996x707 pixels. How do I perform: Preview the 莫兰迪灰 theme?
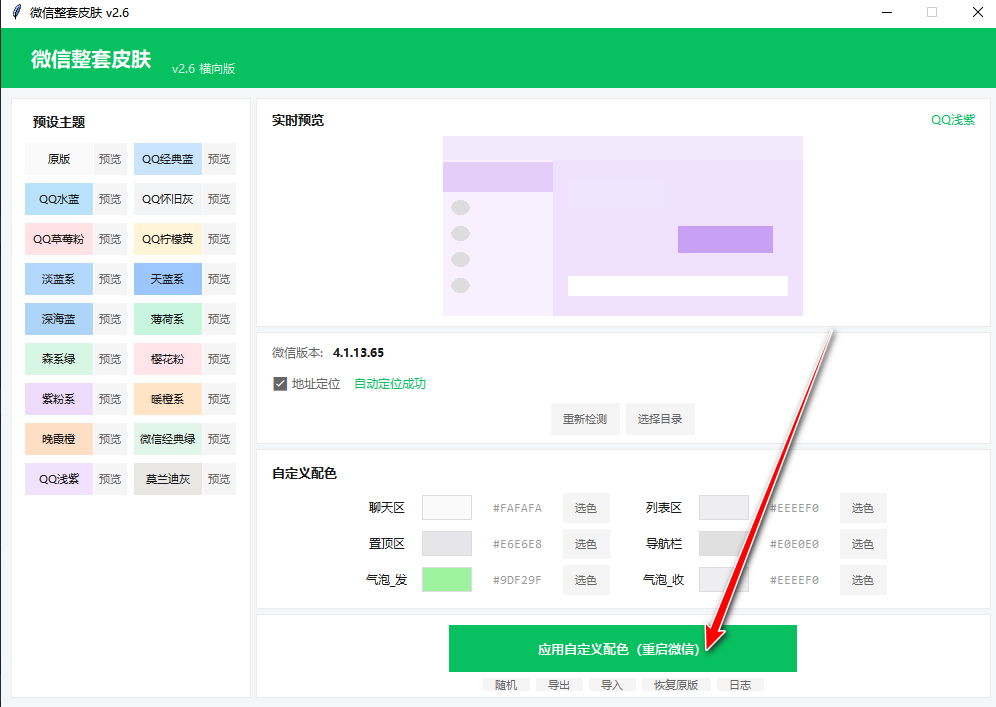click(219, 479)
